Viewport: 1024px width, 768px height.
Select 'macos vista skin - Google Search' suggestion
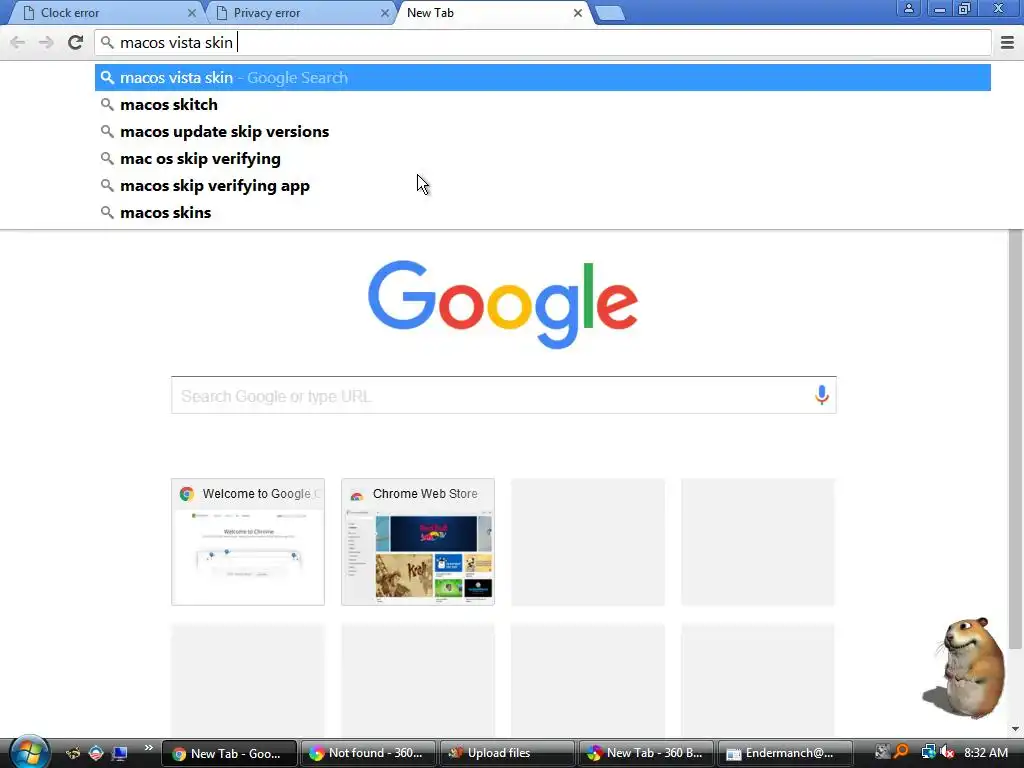point(543,78)
